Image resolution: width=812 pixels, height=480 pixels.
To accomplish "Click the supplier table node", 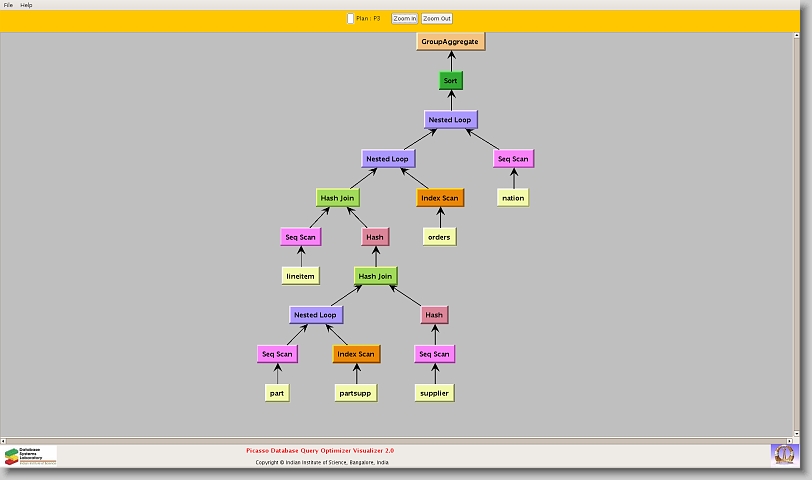I will [x=434, y=393].
